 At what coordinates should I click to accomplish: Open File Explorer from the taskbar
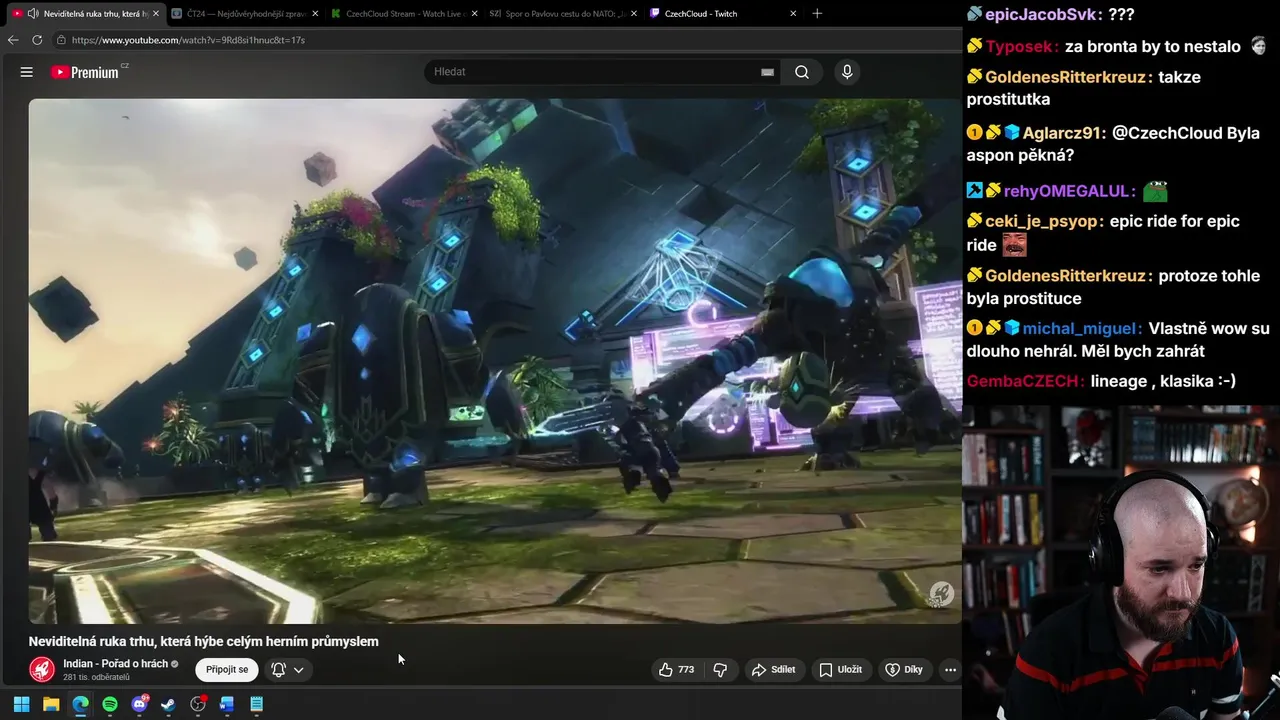click(x=51, y=704)
